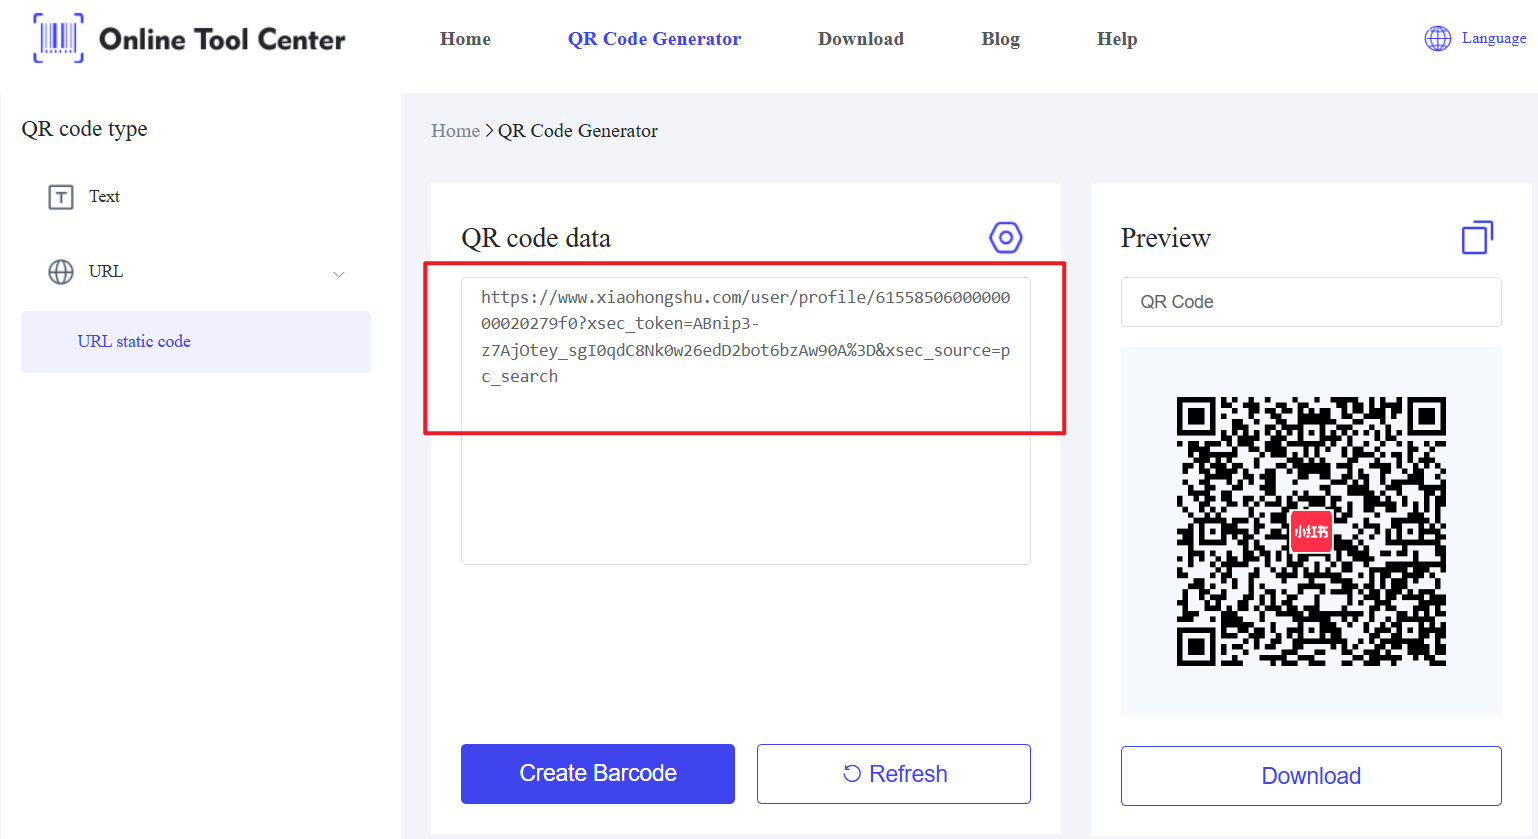Select the URL static code option
Viewport: 1538px width, 839px height.
pyautogui.click(x=134, y=342)
